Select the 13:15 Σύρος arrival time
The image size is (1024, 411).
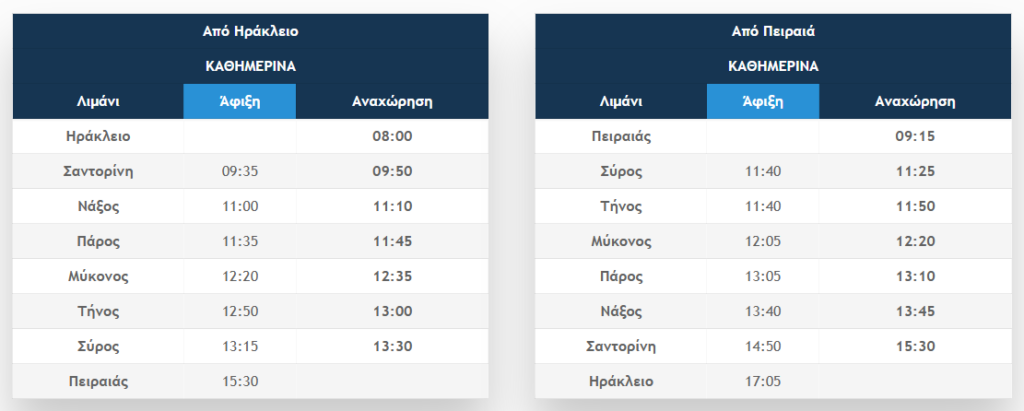(240, 346)
